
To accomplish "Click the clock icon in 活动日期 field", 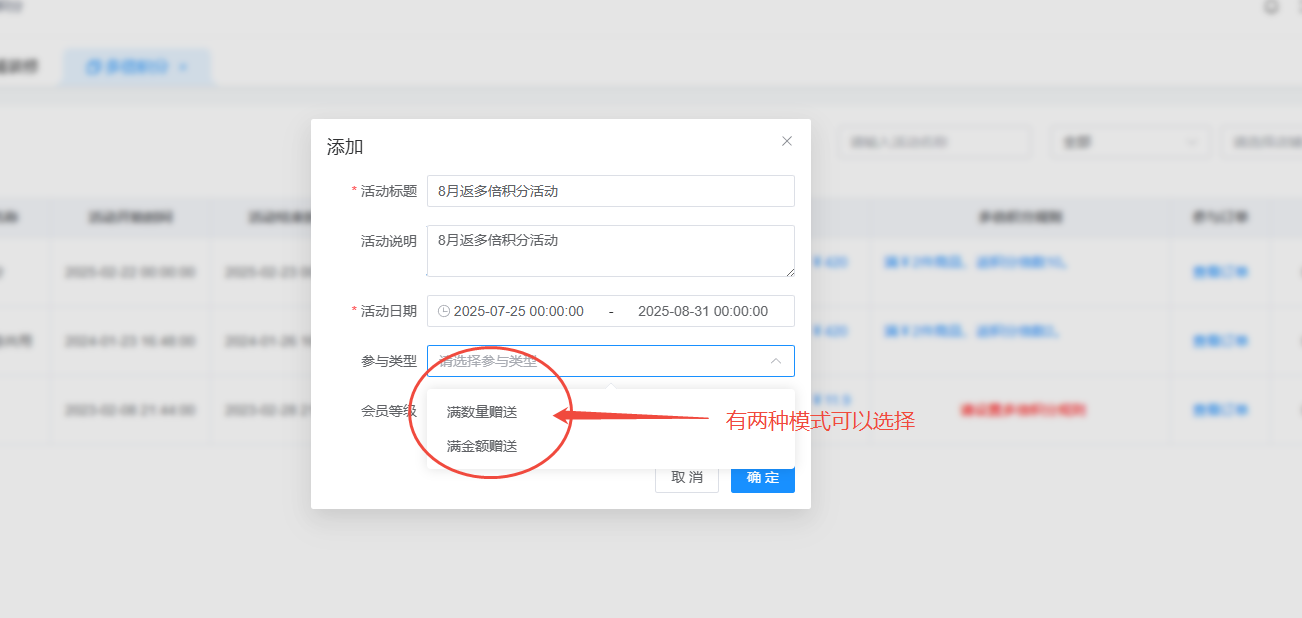I will point(444,311).
